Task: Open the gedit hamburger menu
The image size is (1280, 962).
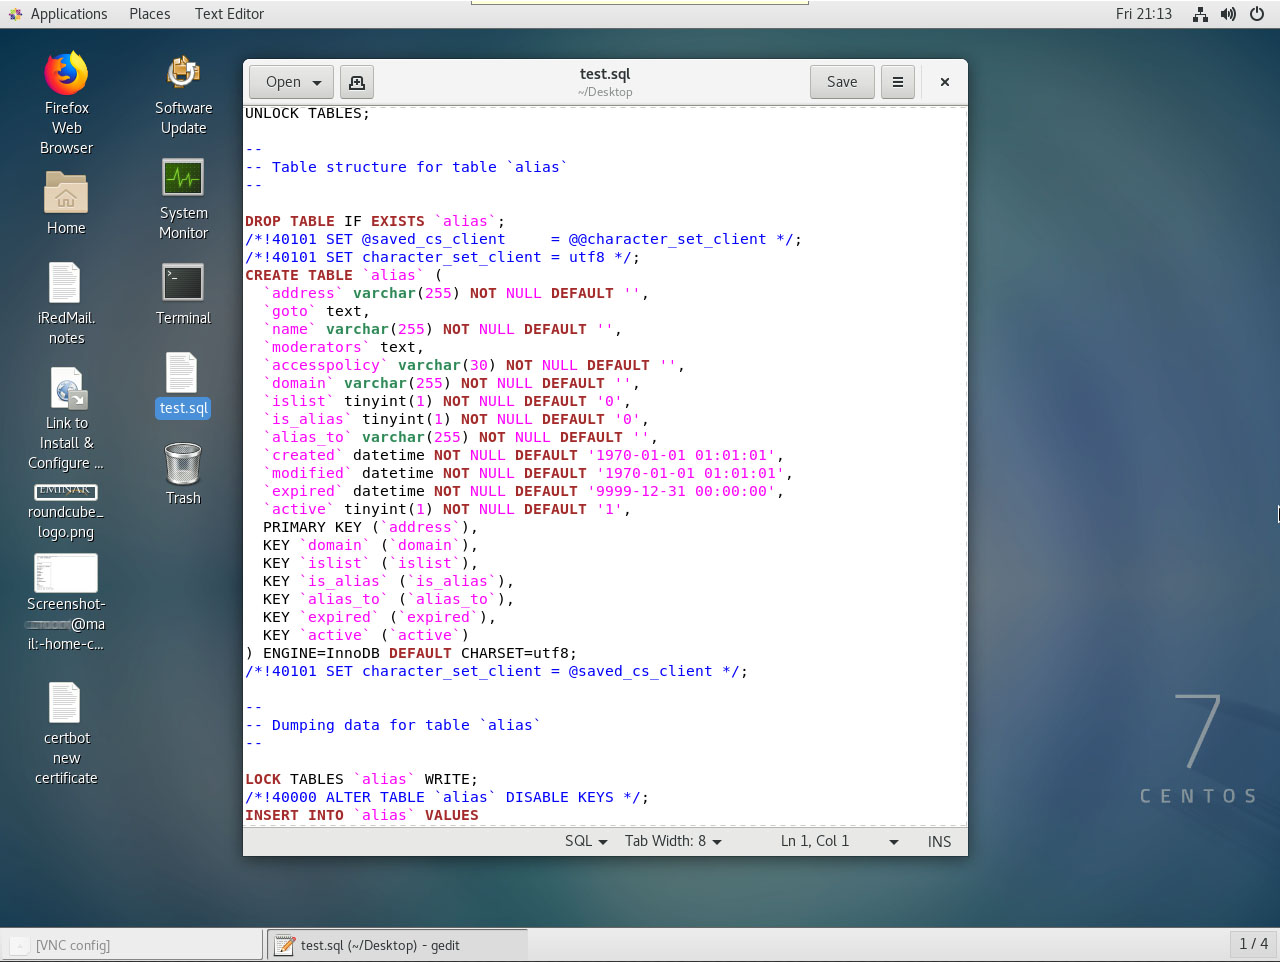Action: tap(897, 82)
